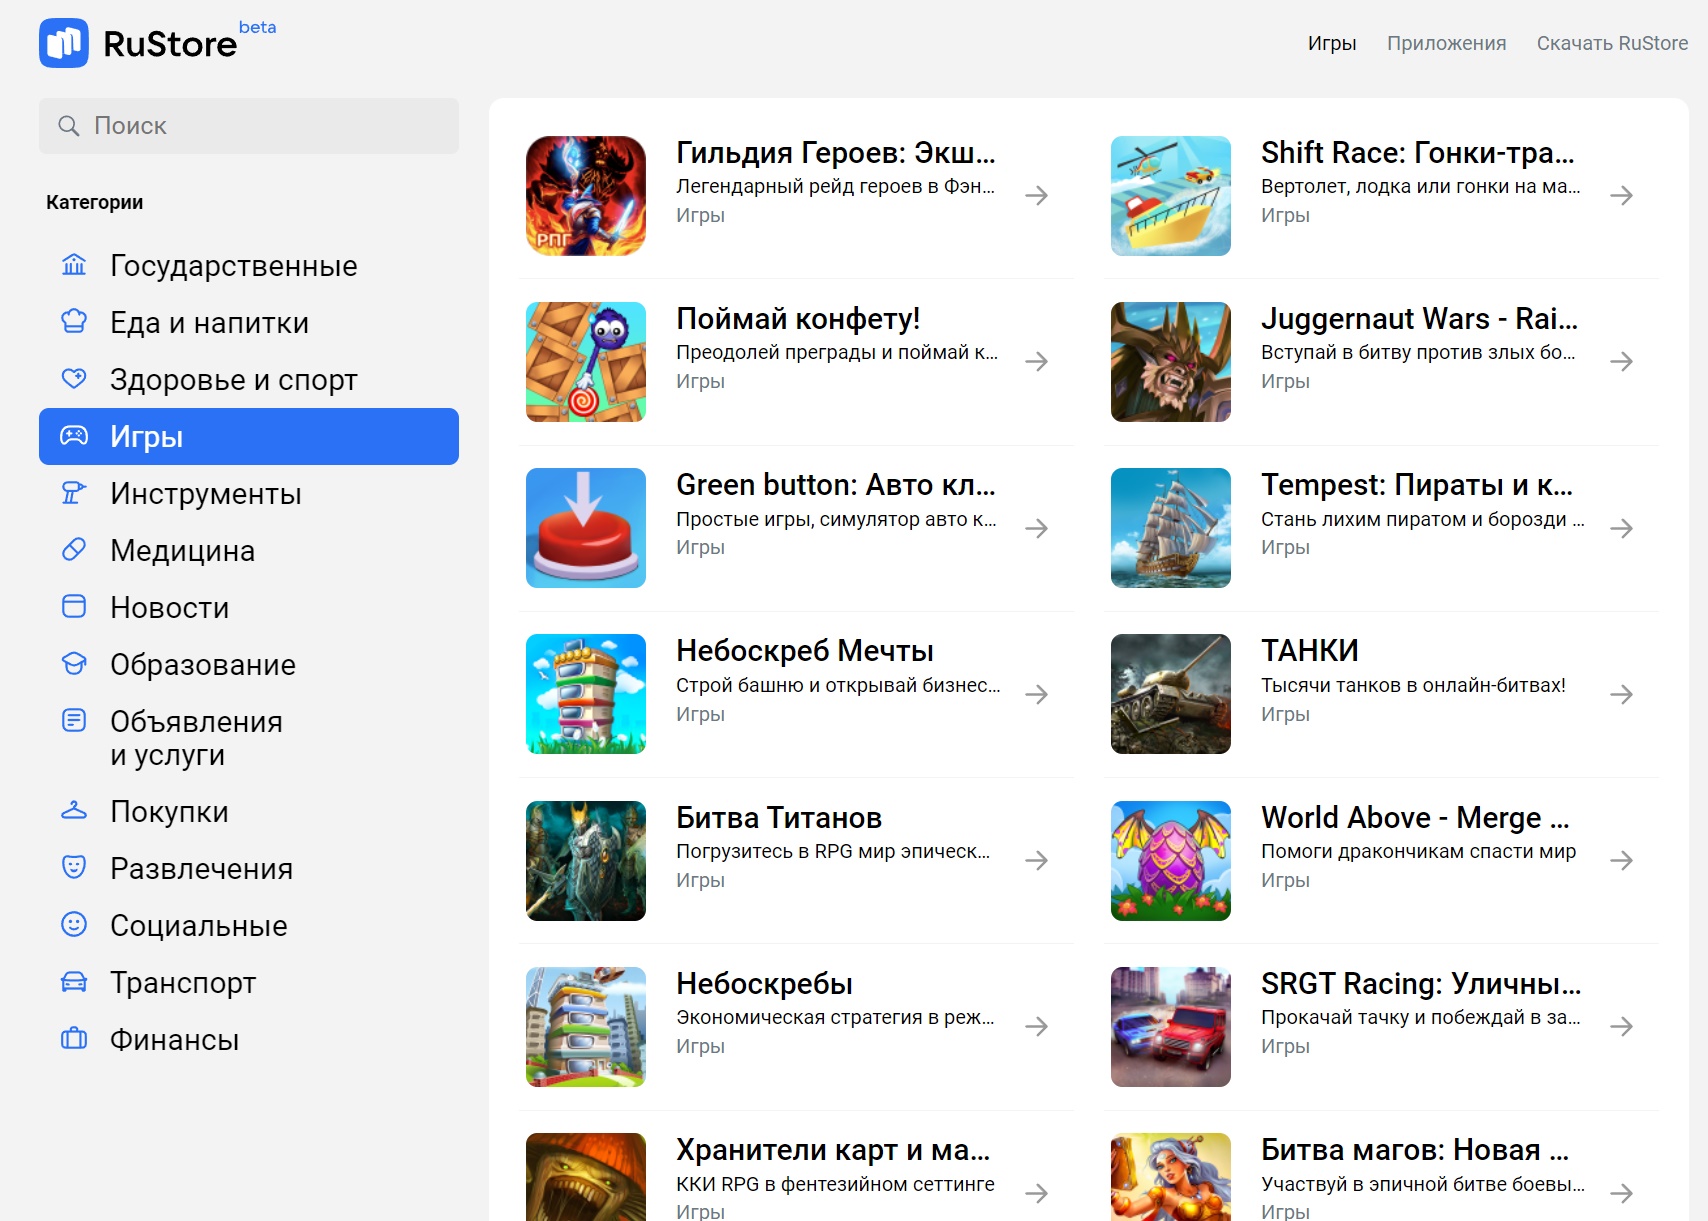Click arrow next to Juggernaut Wars
1708x1221 pixels.
pos(1622,361)
